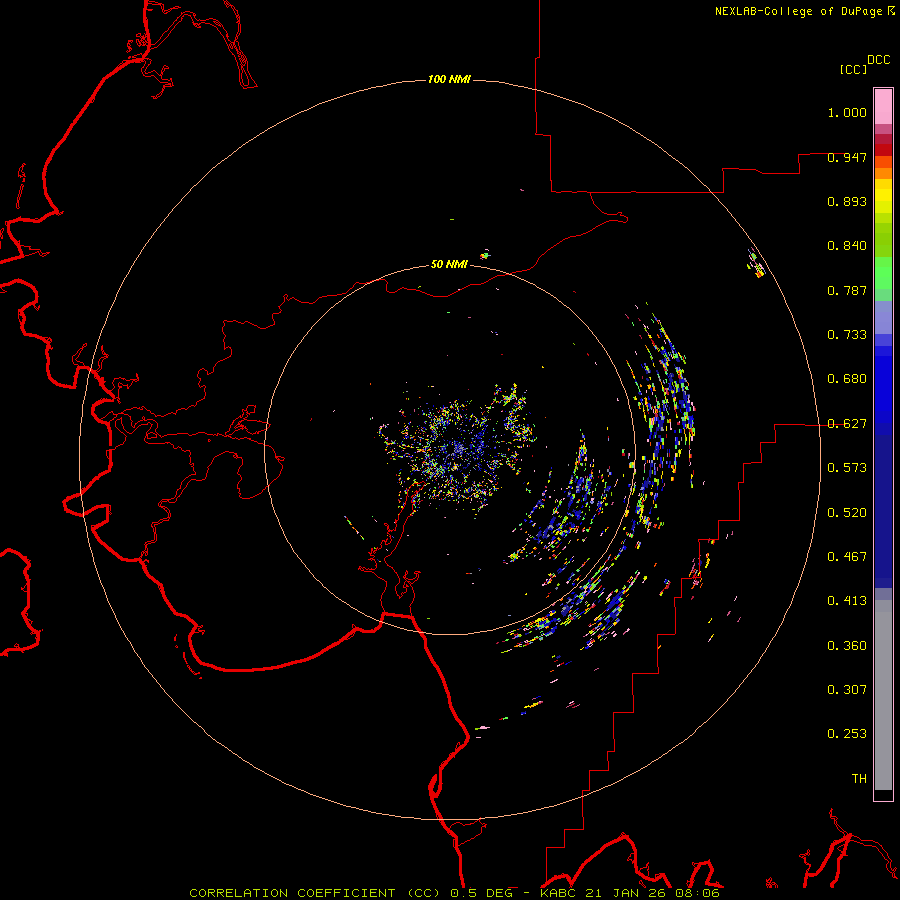900x900 pixels.
Task: Click the 0.413 color scale label
Action: [847, 601]
